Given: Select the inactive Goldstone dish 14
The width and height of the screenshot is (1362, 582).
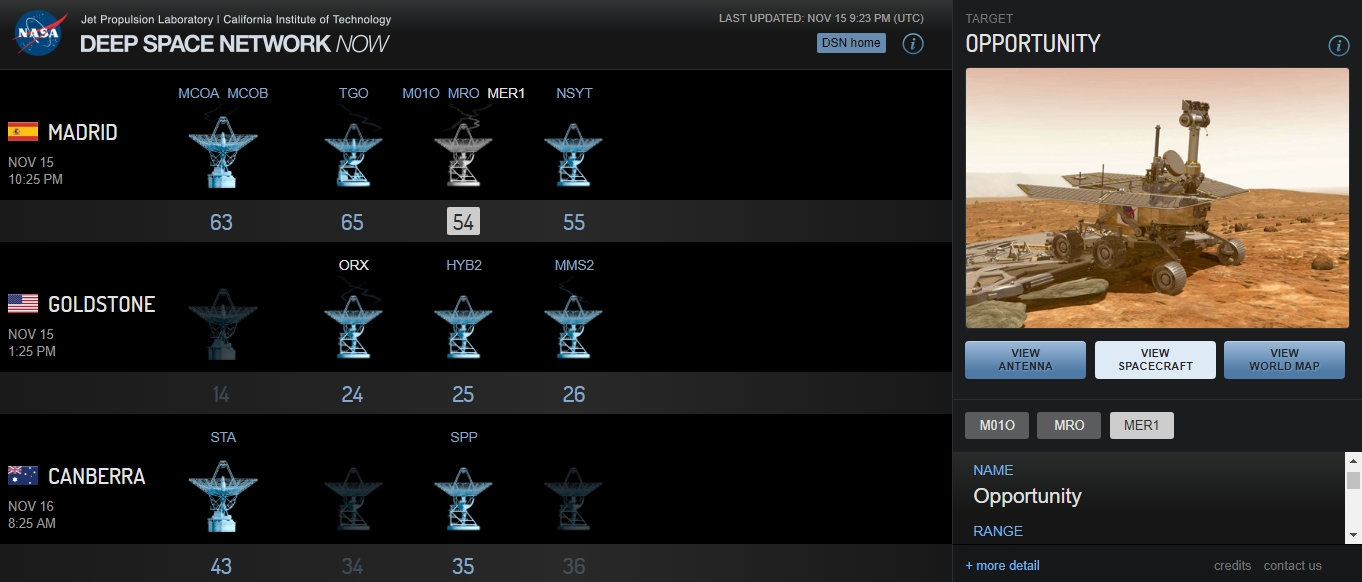Looking at the screenshot, I should [222, 323].
